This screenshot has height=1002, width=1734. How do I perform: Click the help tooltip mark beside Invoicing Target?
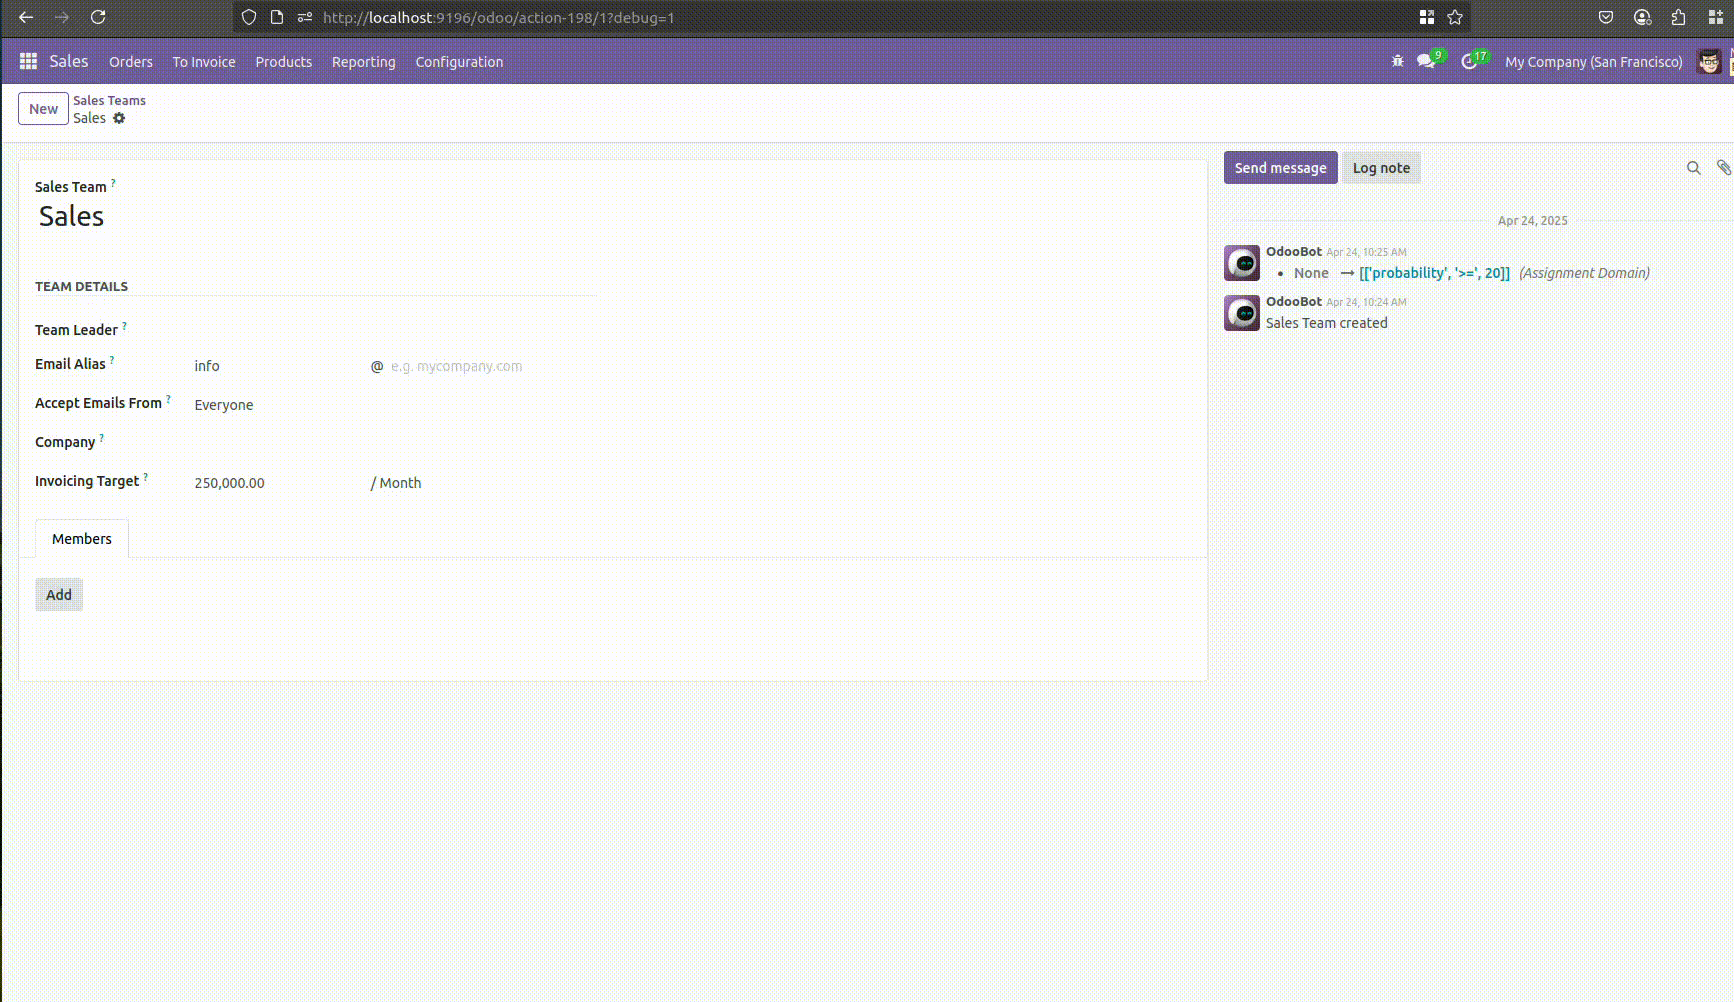(146, 477)
